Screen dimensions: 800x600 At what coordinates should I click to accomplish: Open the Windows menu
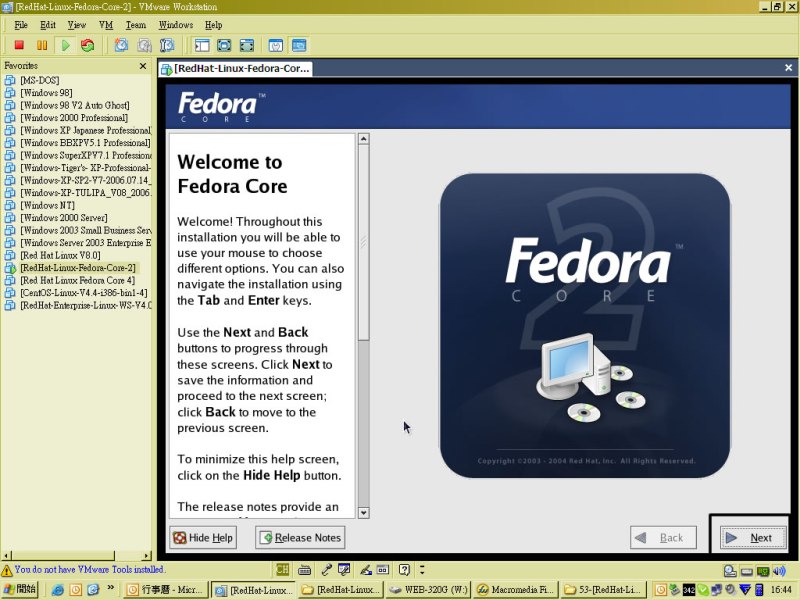(x=176, y=25)
